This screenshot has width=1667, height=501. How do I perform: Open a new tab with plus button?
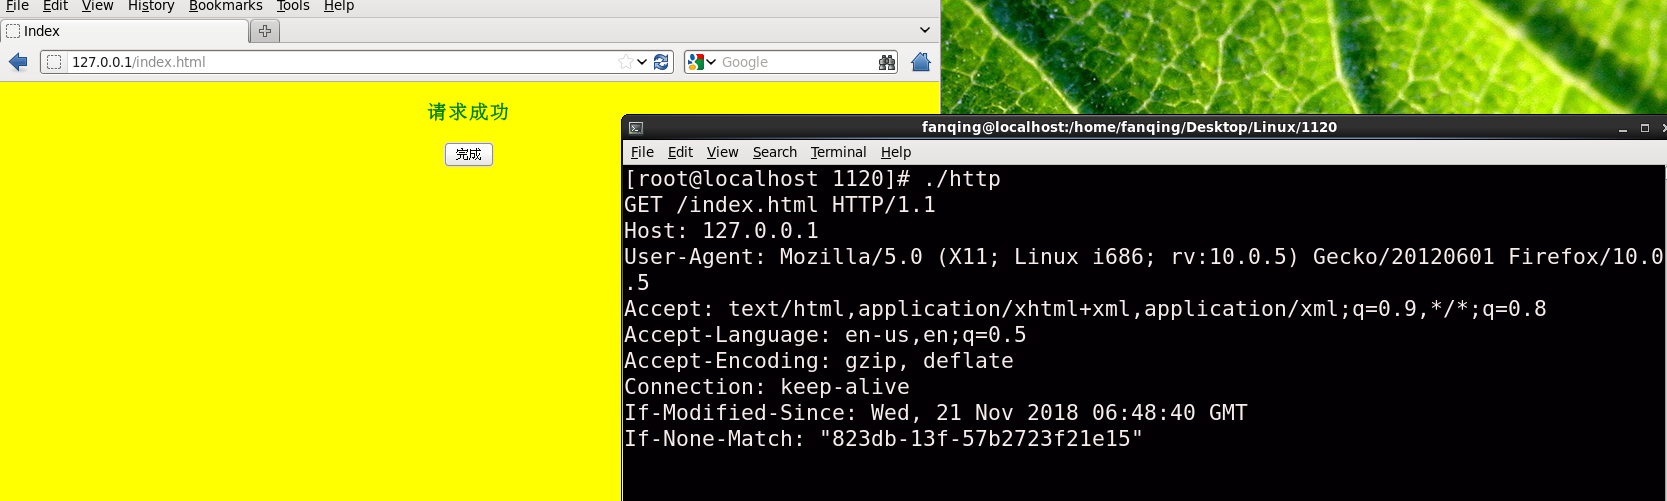click(x=265, y=31)
